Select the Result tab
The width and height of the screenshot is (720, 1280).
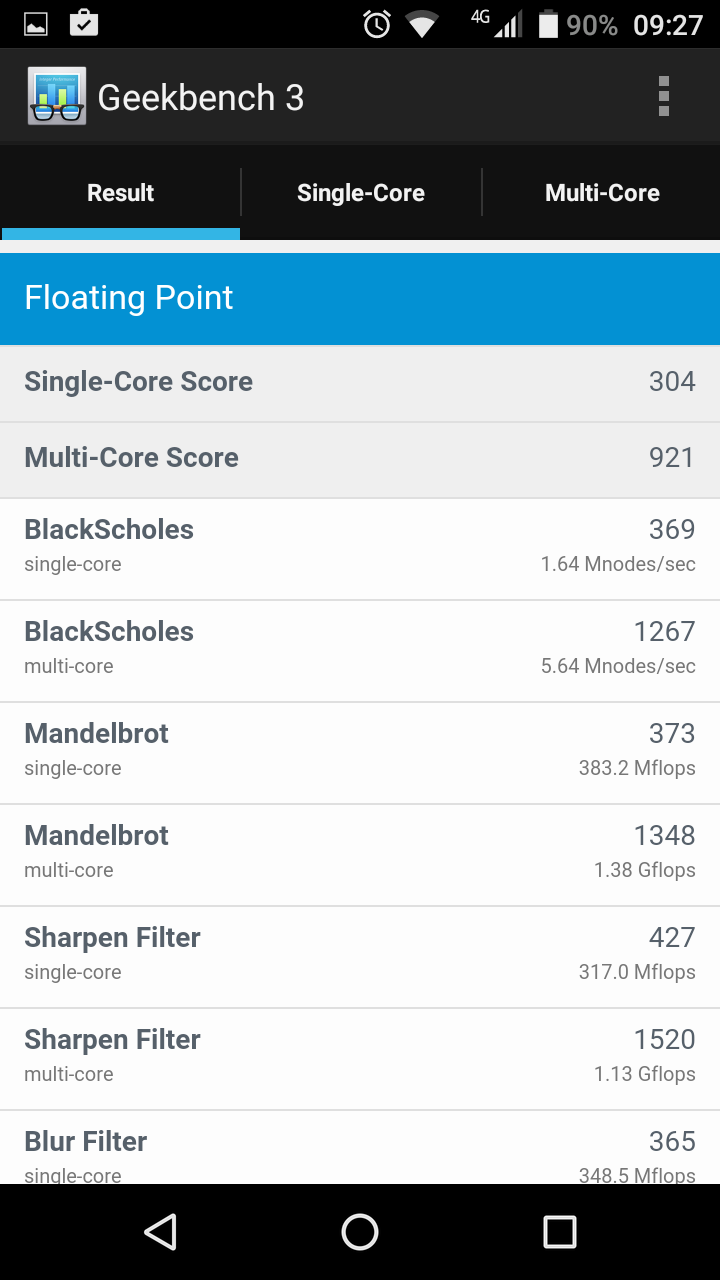(121, 193)
